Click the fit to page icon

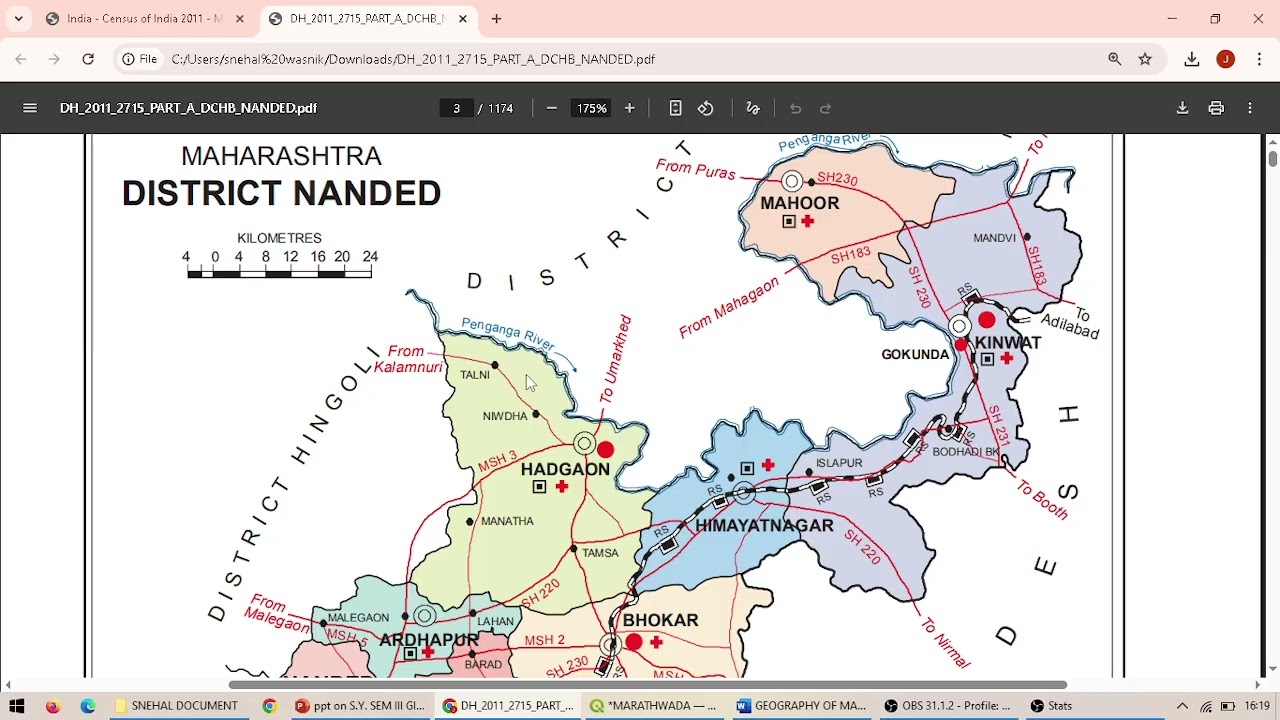coord(675,108)
